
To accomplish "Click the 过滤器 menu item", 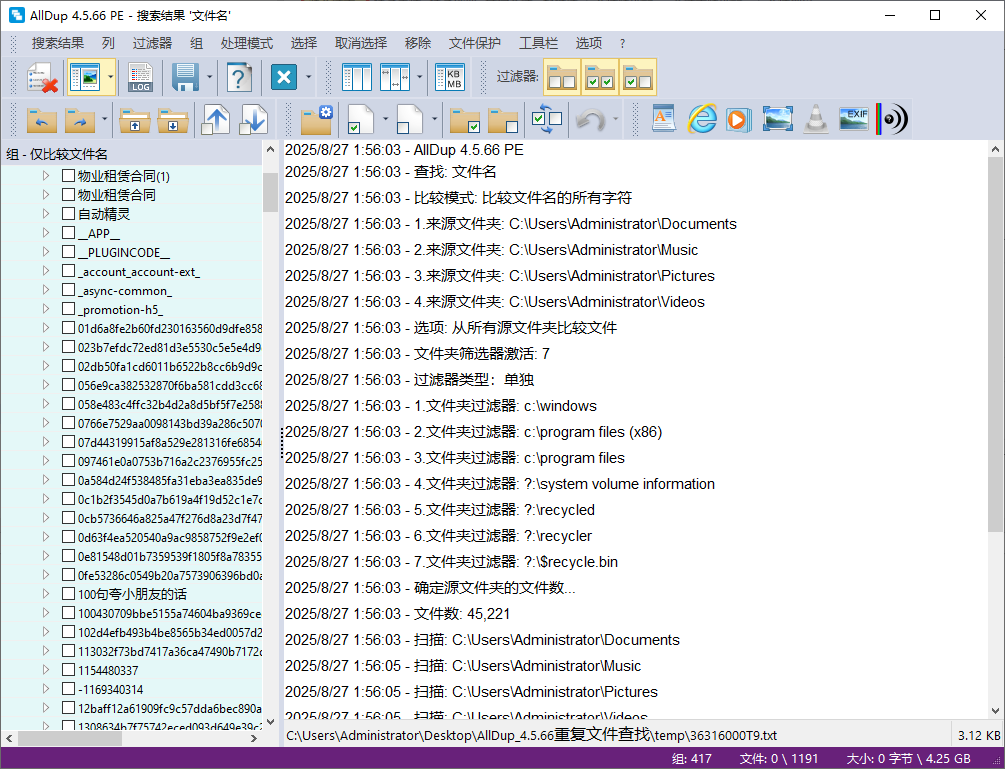I will [151, 43].
